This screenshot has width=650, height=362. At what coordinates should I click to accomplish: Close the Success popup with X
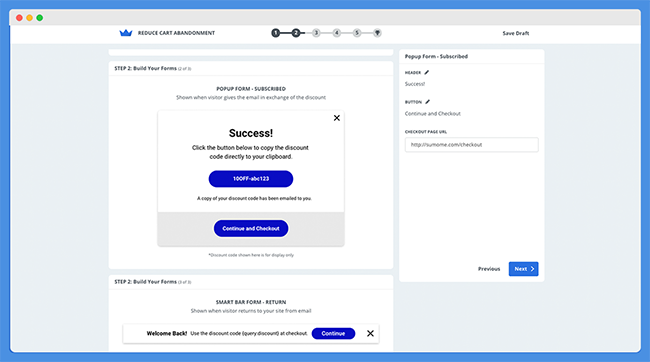point(337,118)
